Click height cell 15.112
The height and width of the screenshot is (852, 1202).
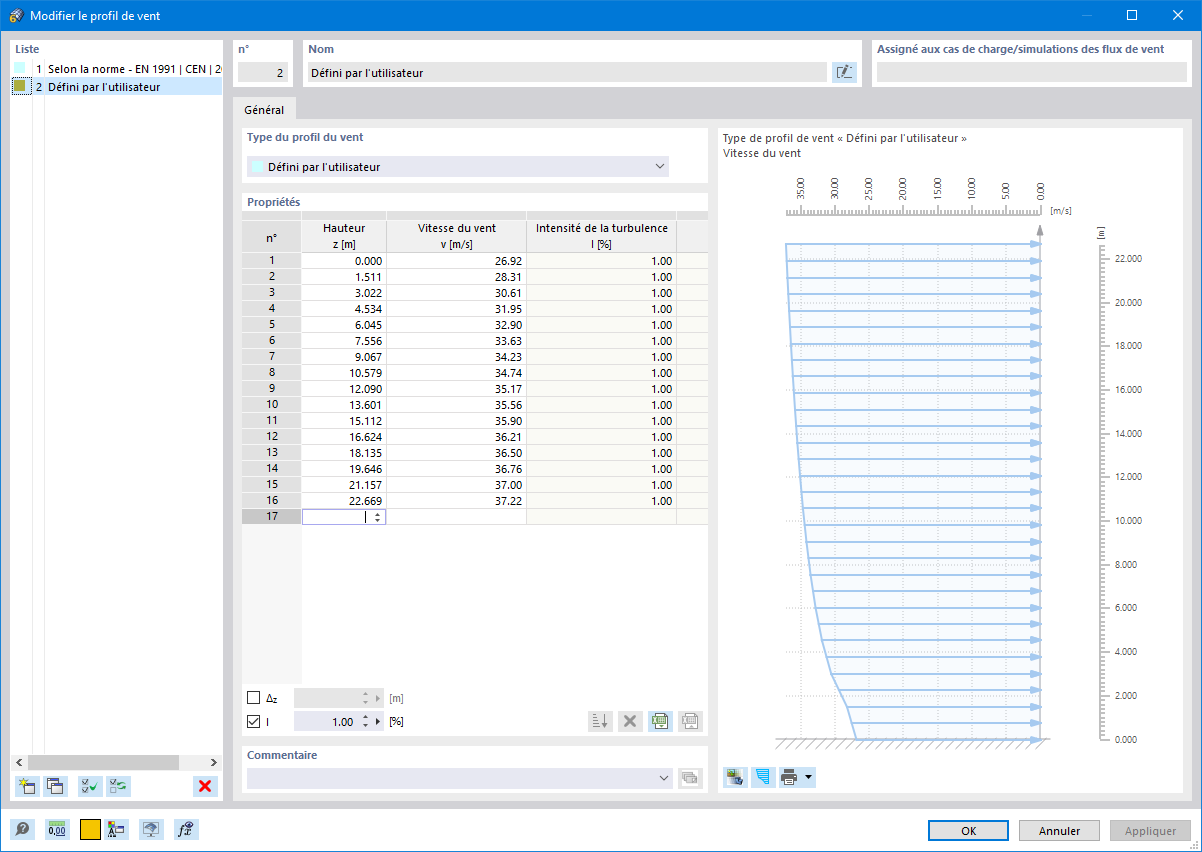tap(344, 420)
